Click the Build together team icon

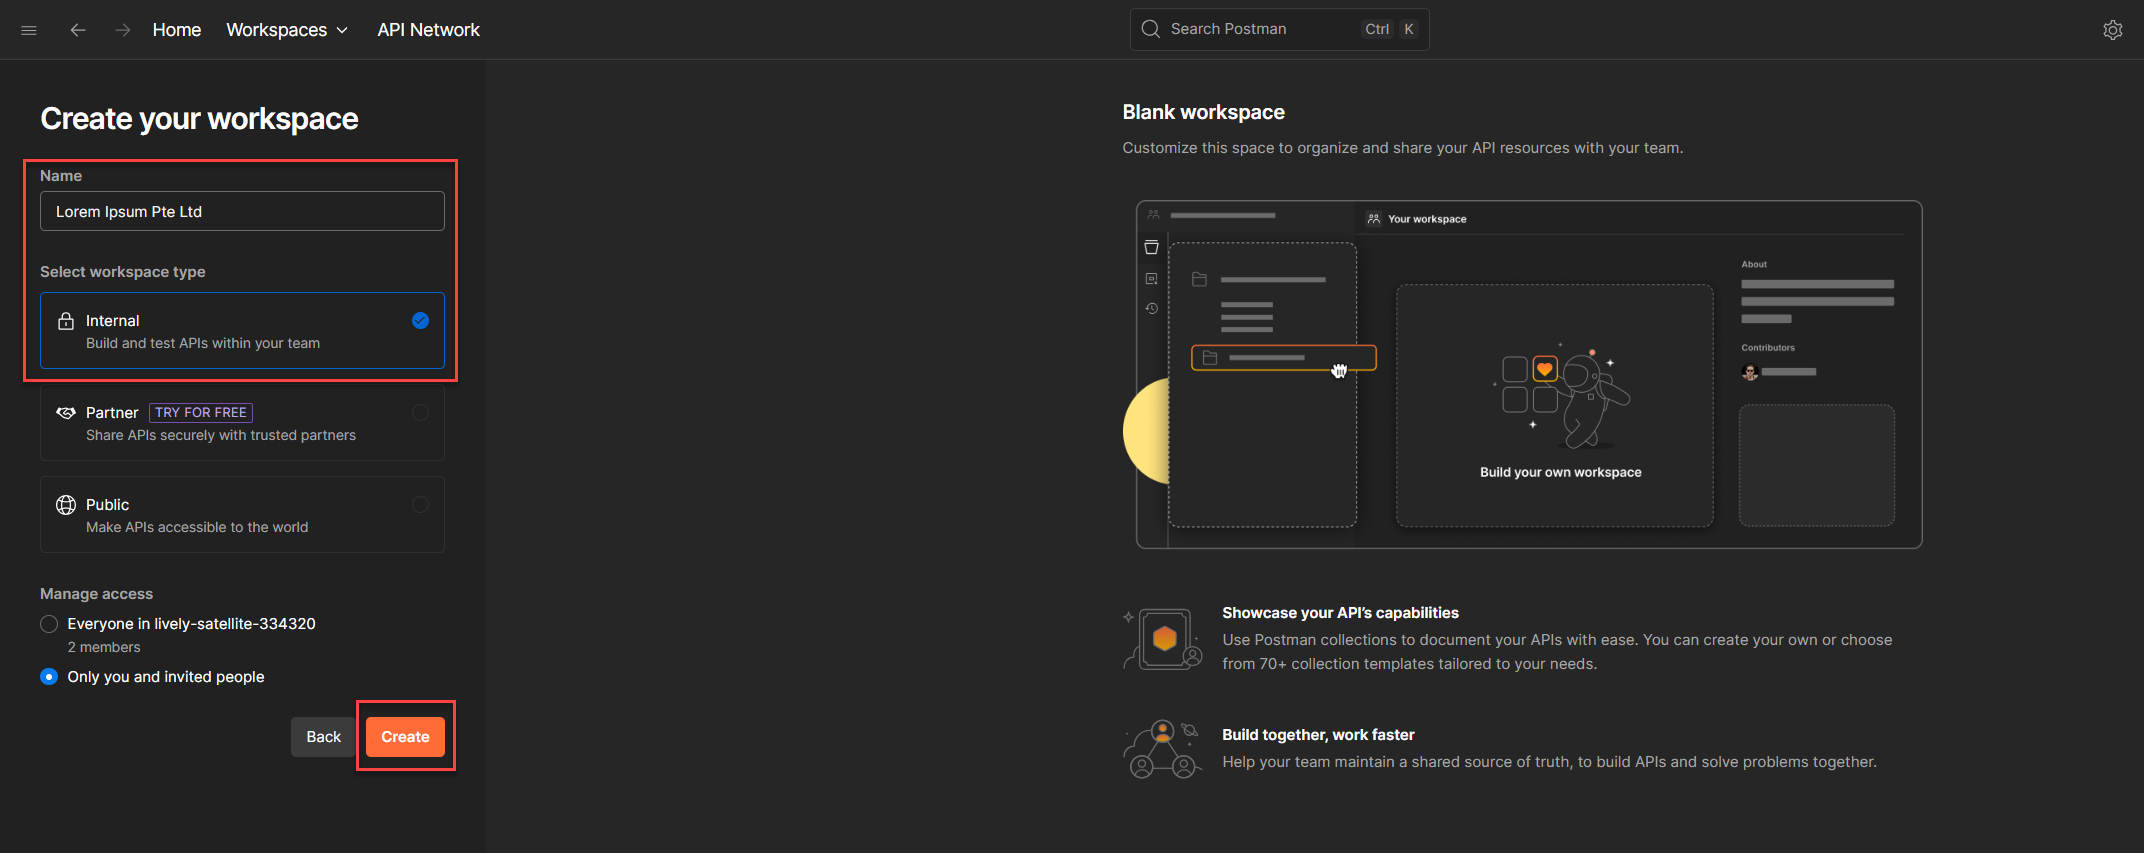click(x=1163, y=749)
